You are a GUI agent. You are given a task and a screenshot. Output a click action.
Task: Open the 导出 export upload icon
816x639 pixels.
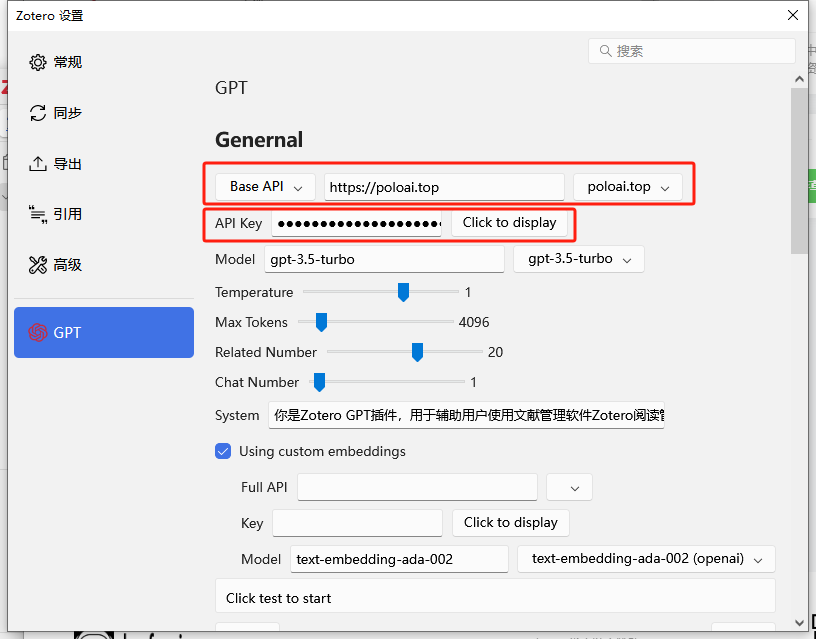point(37,163)
